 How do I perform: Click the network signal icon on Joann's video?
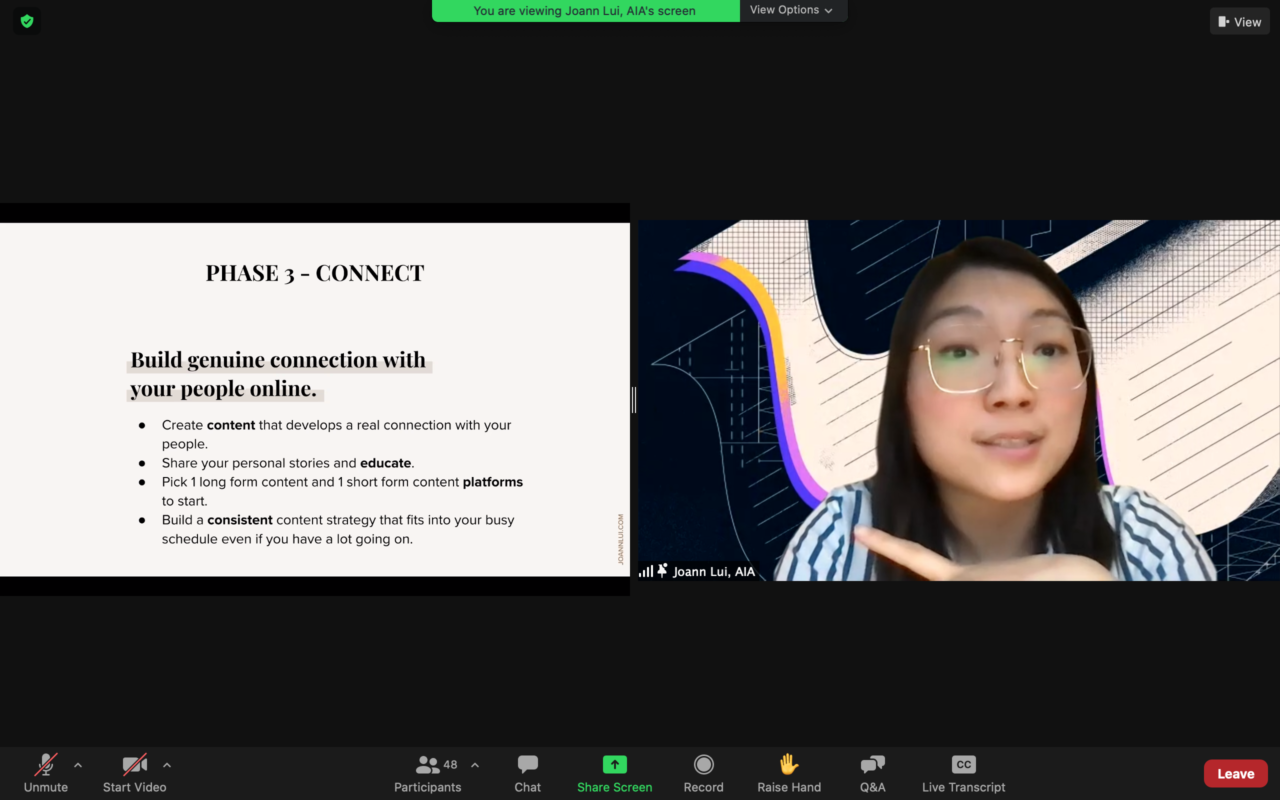pos(644,570)
